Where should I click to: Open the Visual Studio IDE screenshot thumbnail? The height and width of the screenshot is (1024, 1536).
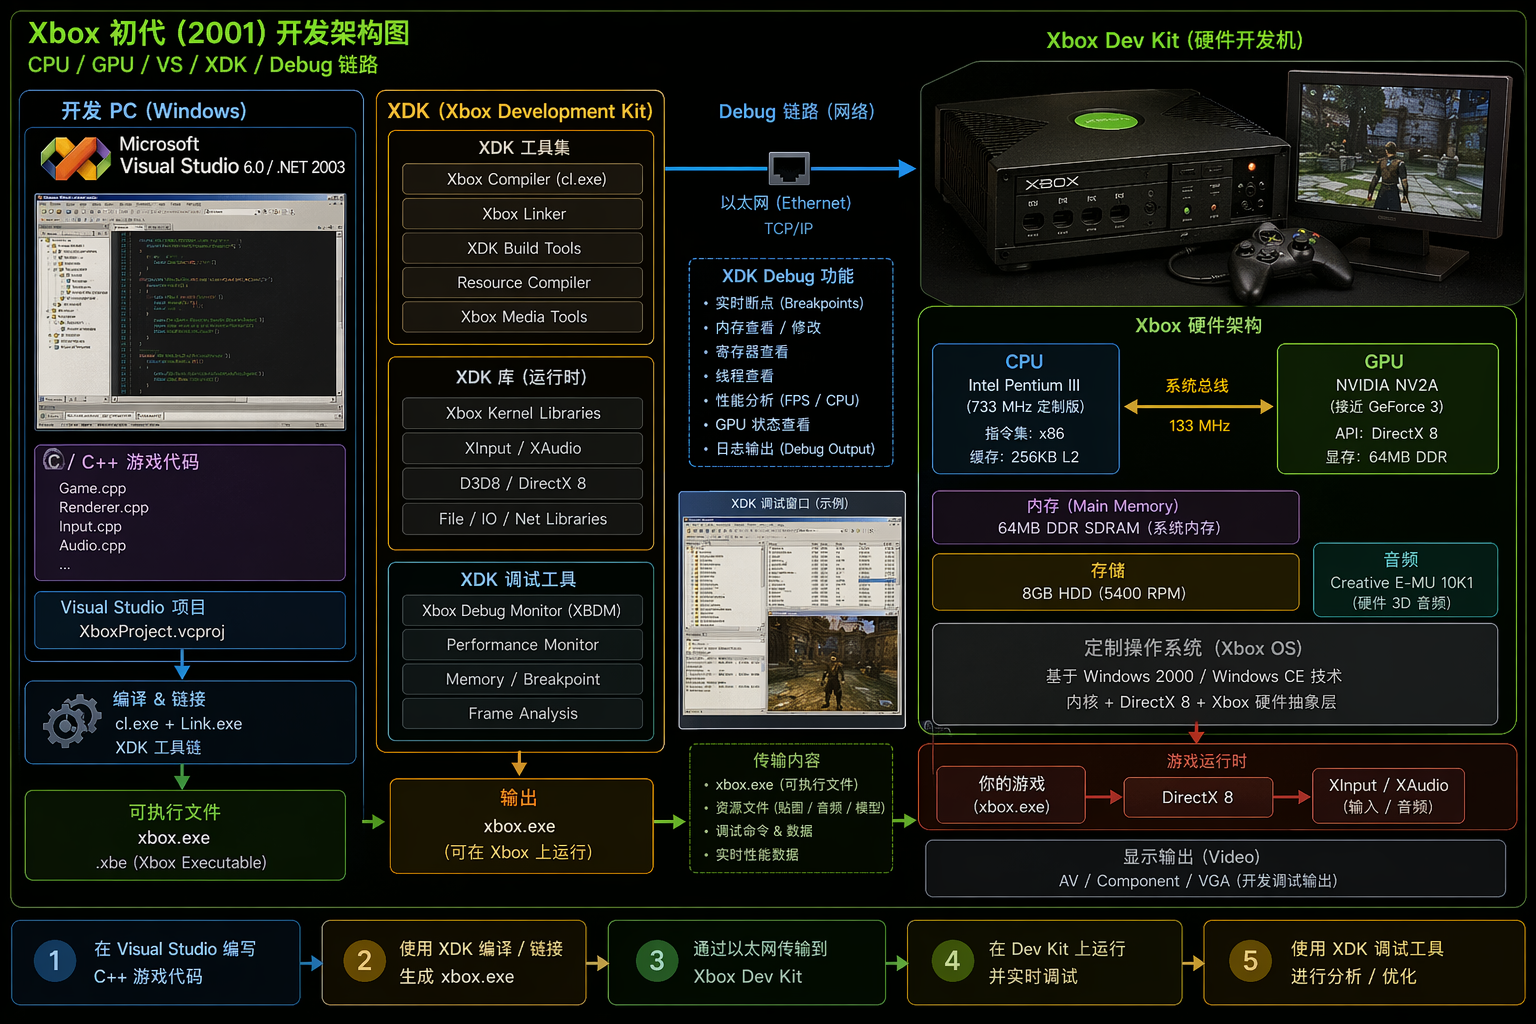coord(190,312)
